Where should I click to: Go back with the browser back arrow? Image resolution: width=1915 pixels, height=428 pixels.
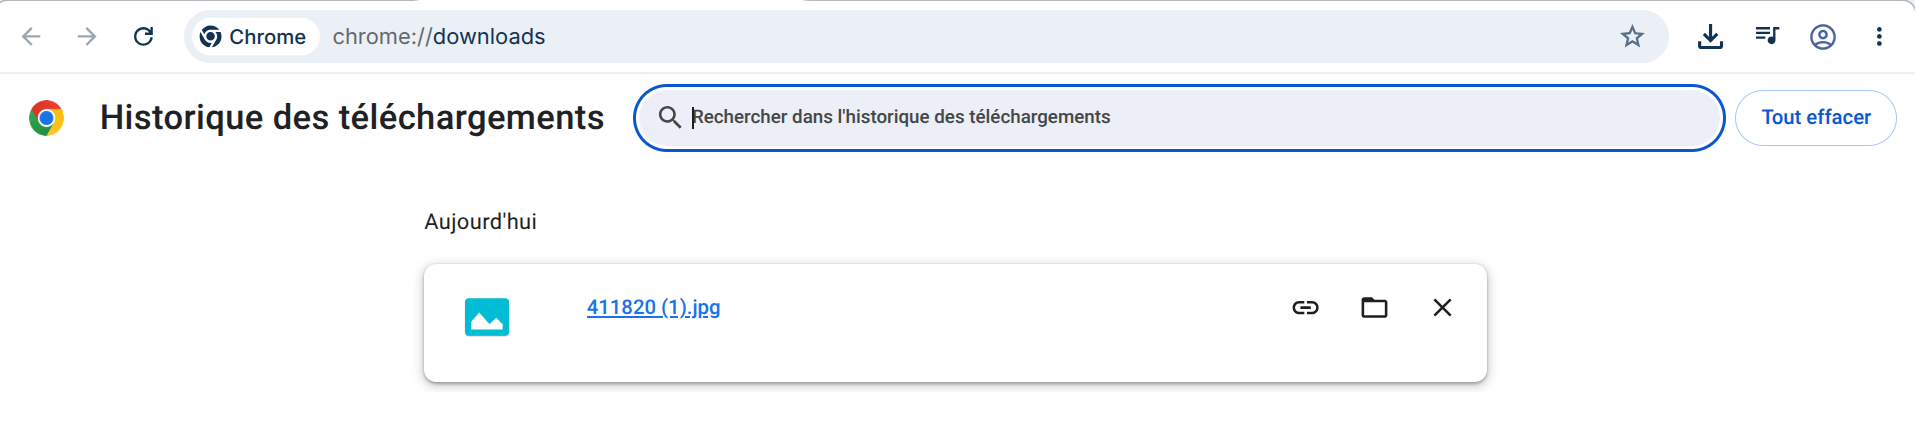pos(31,37)
